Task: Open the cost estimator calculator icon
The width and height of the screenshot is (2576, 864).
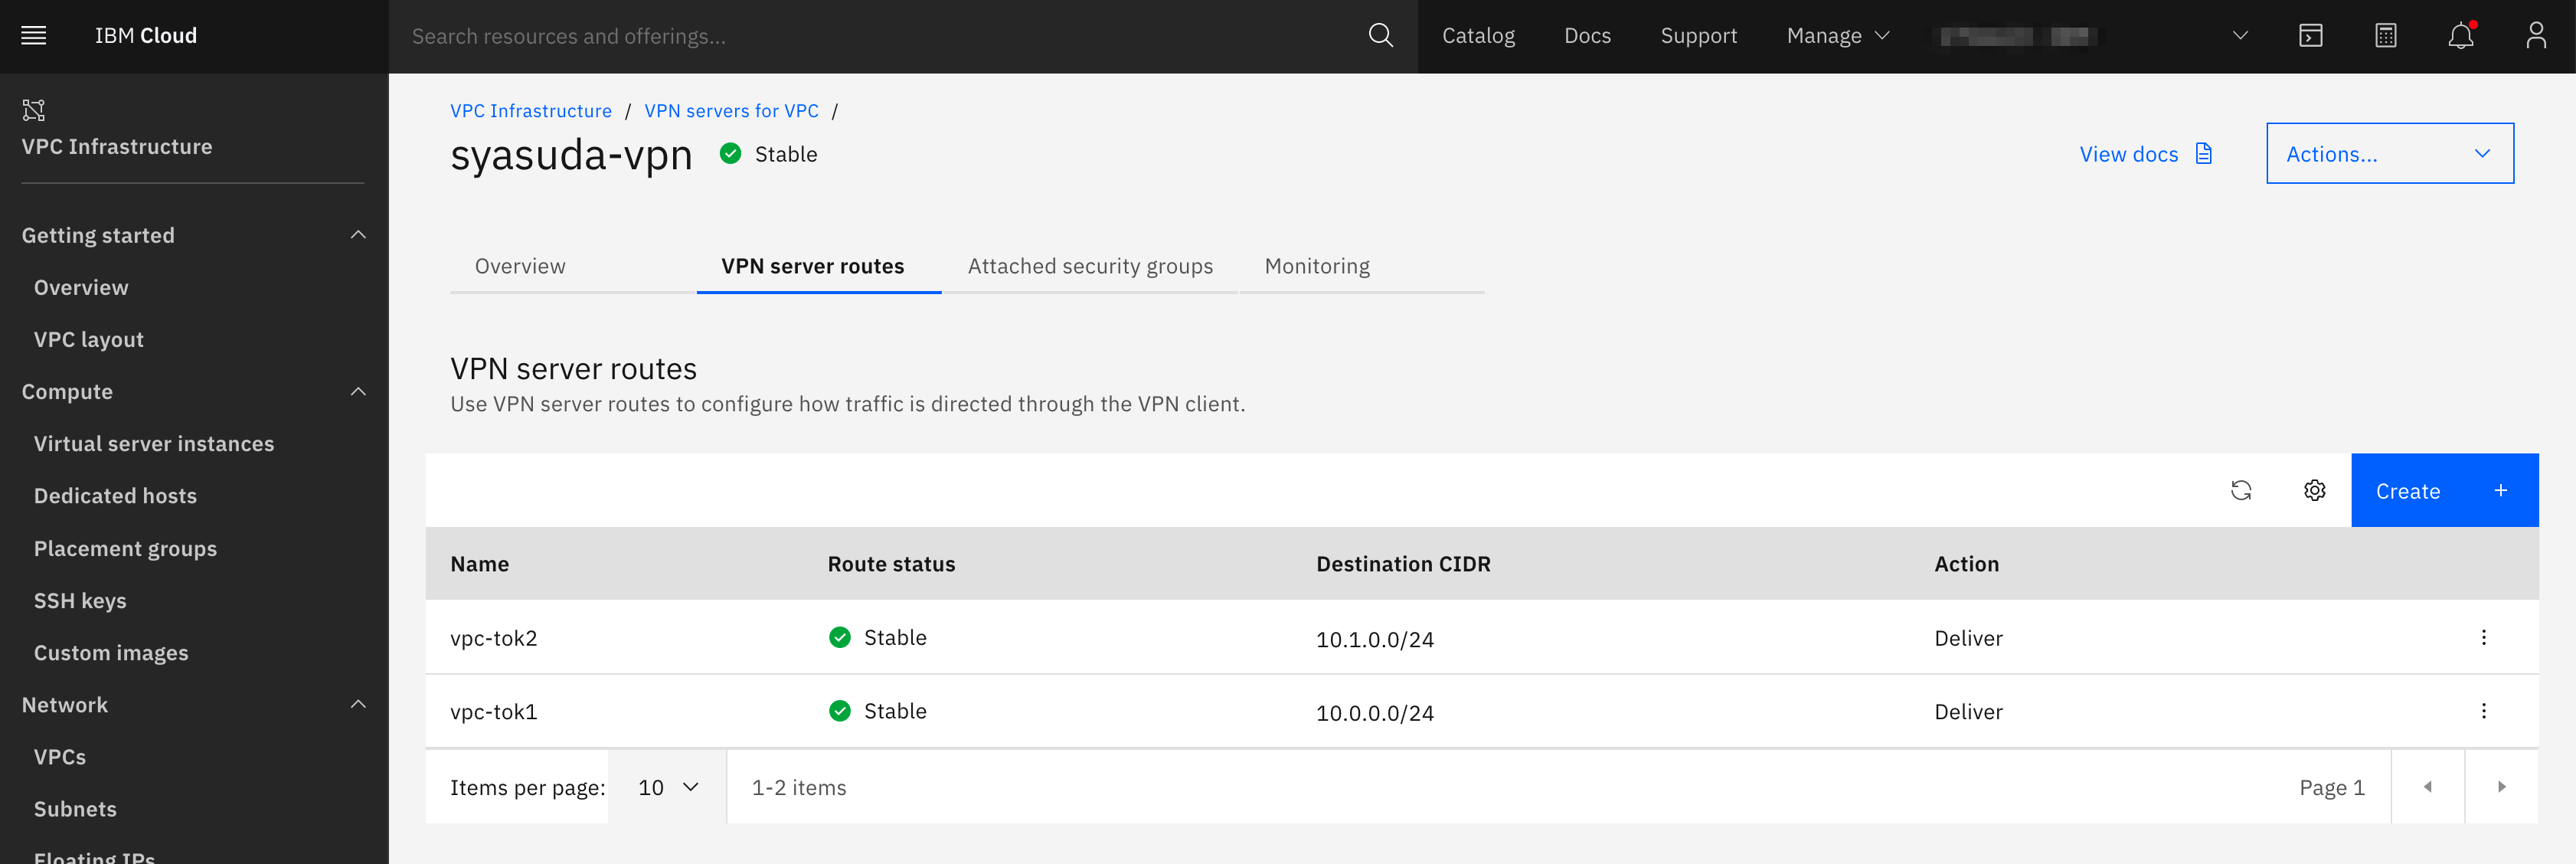Action: 2385,36
